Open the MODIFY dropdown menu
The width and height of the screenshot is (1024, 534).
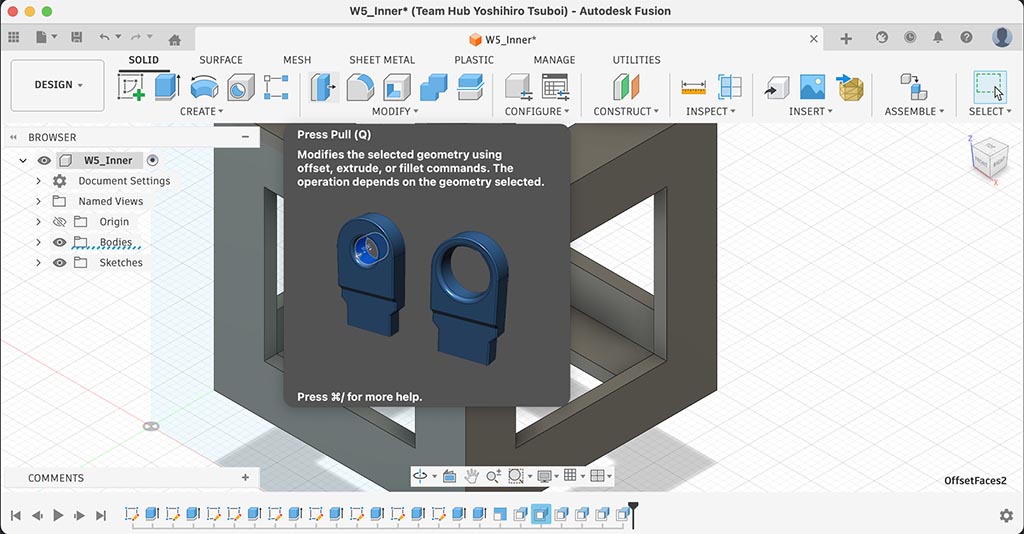395,112
